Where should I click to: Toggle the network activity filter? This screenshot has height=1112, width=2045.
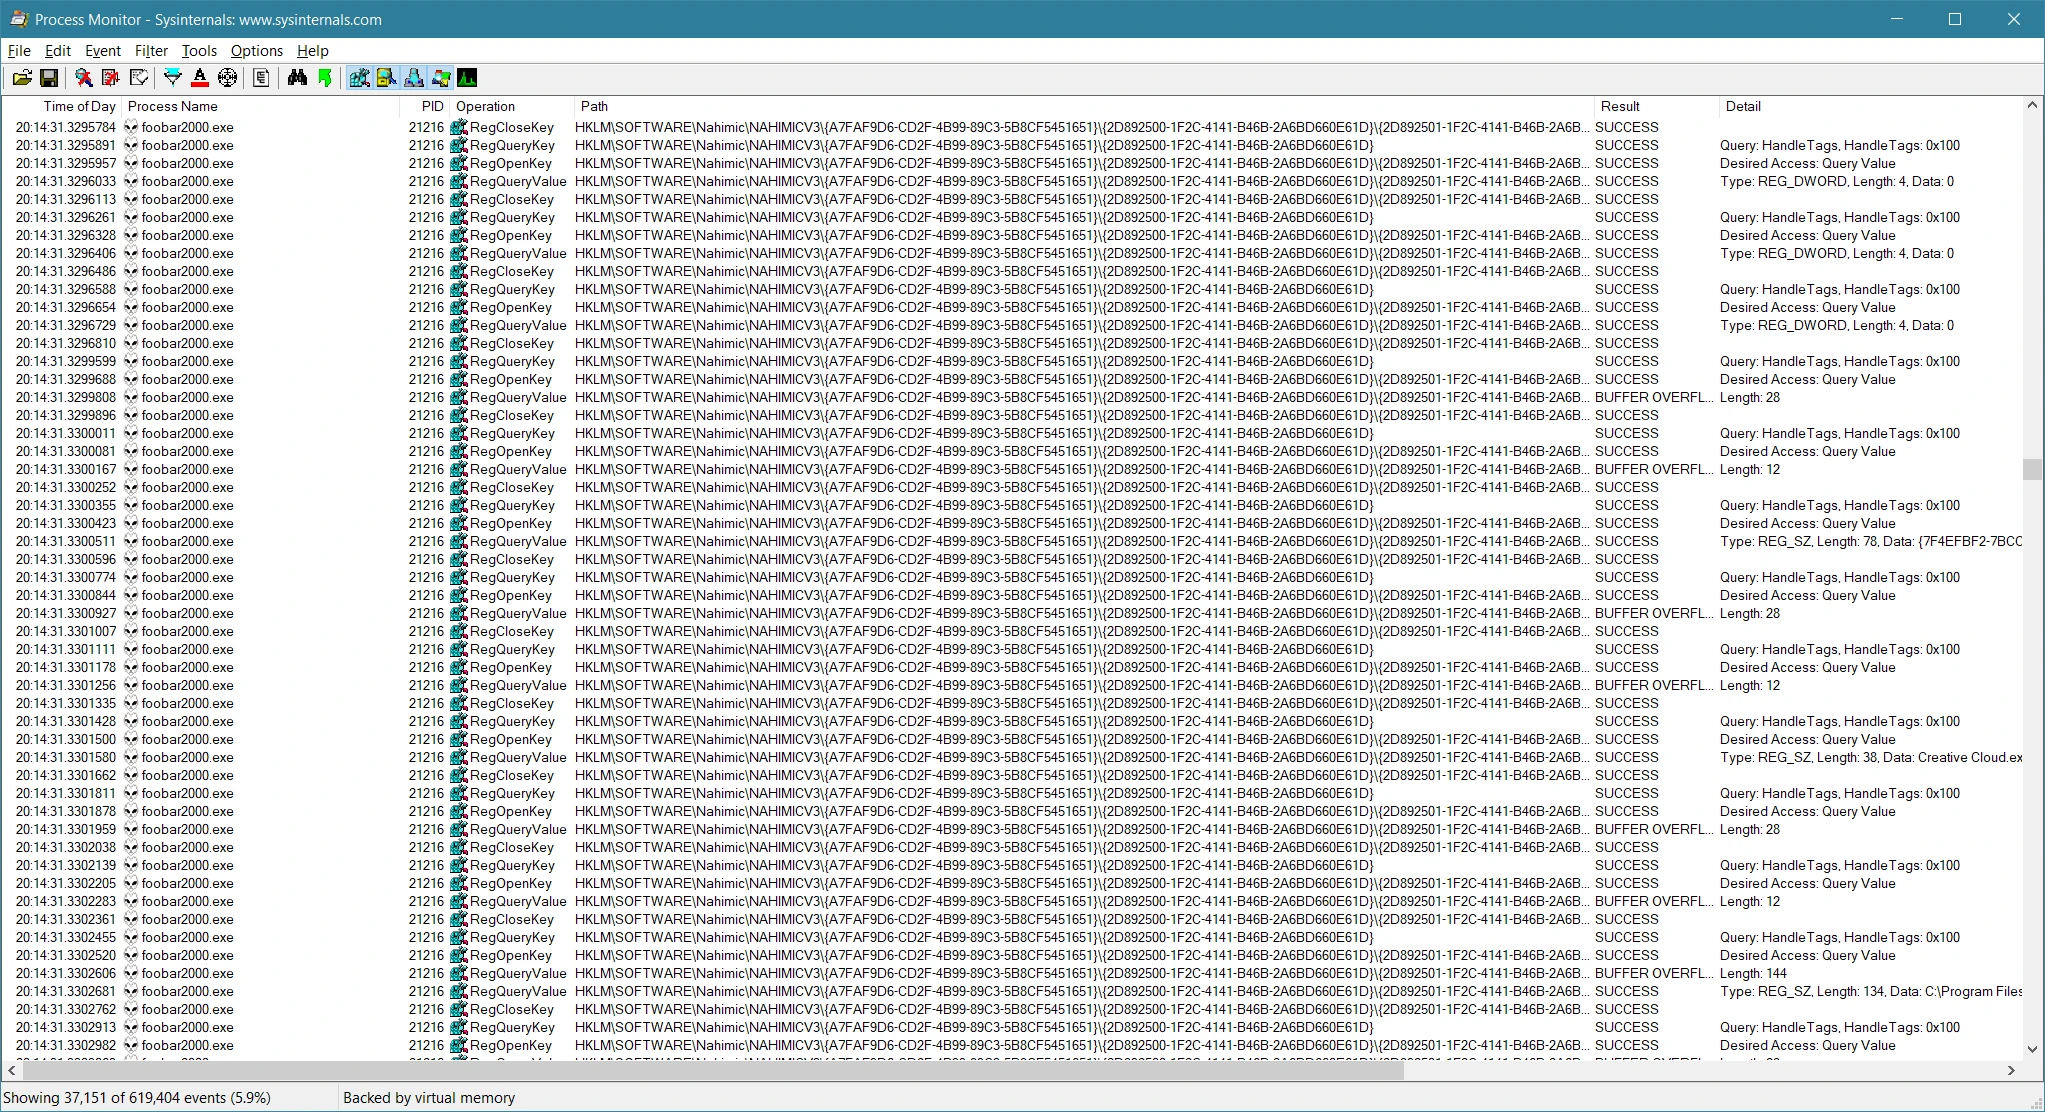pos(415,78)
